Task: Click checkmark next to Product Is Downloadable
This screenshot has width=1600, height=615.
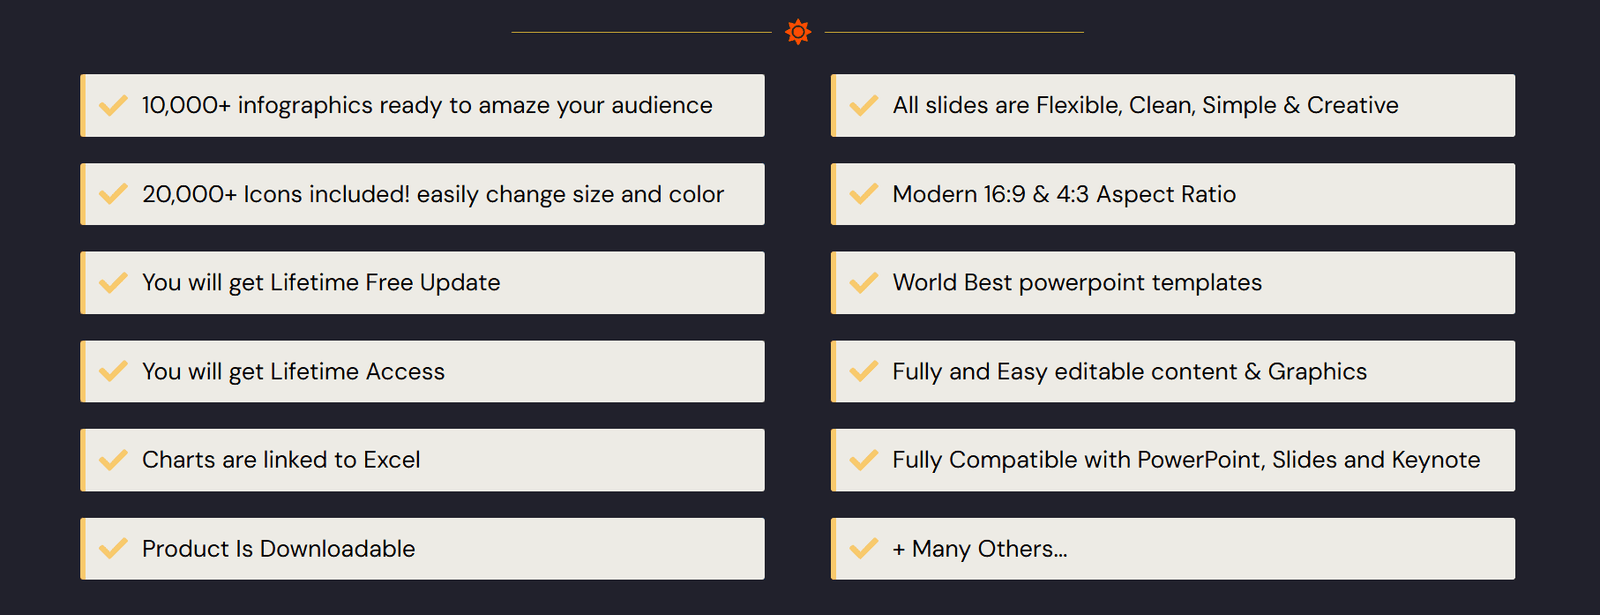Action: (x=113, y=548)
